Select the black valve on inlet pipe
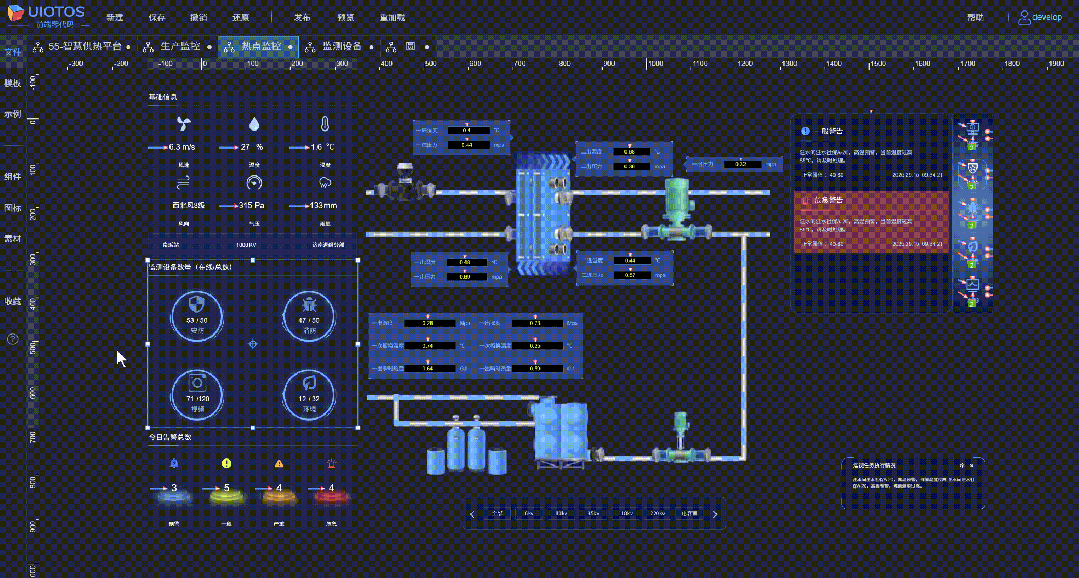This screenshot has height=578, width=1079. (405, 182)
